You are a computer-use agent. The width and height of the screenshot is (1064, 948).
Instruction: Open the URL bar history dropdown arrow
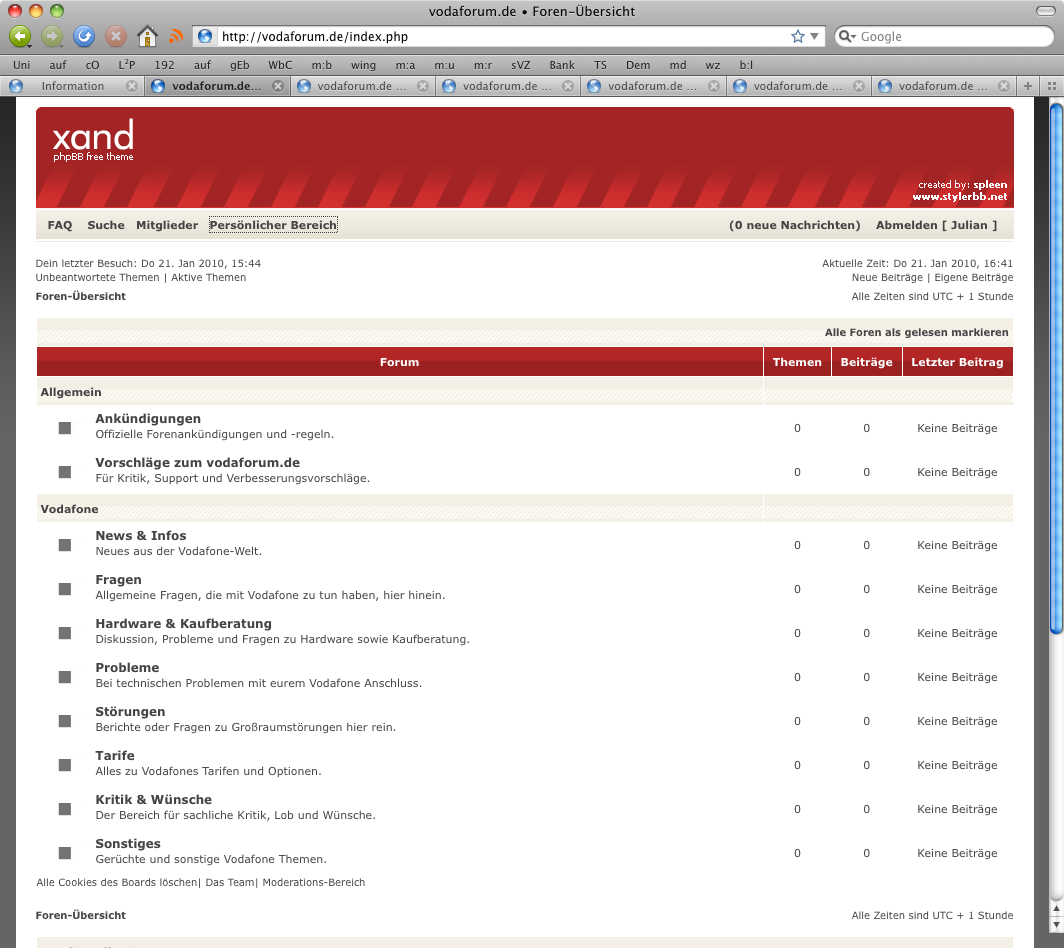coord(815,37)
